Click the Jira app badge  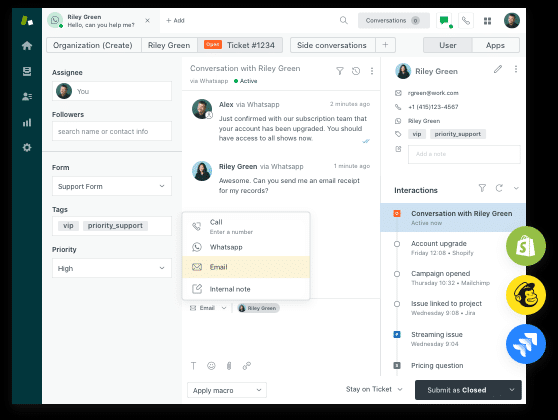pyautogui.click(x=526, y=344)
